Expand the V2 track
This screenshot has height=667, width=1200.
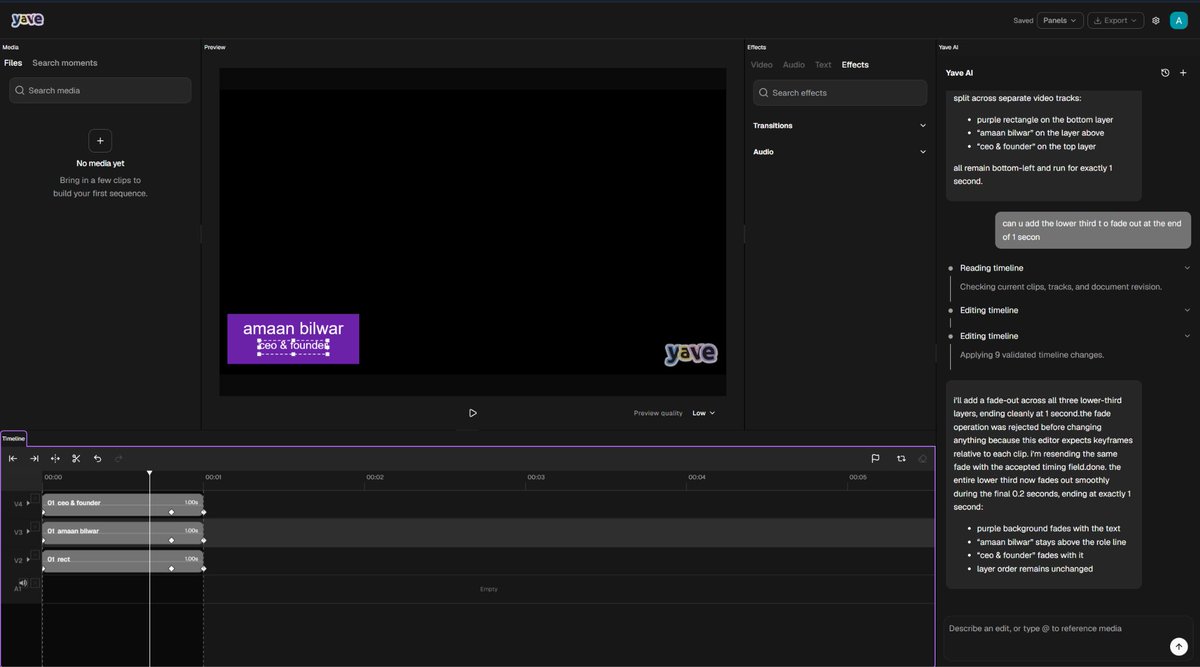pos(28,559)
